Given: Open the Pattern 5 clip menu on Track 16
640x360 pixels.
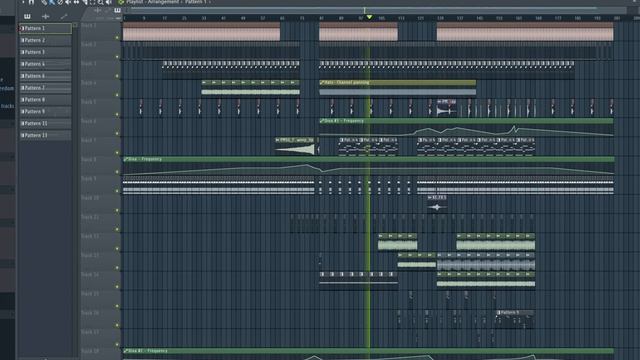Looking at the screenshot, I should tap(499, 313).
